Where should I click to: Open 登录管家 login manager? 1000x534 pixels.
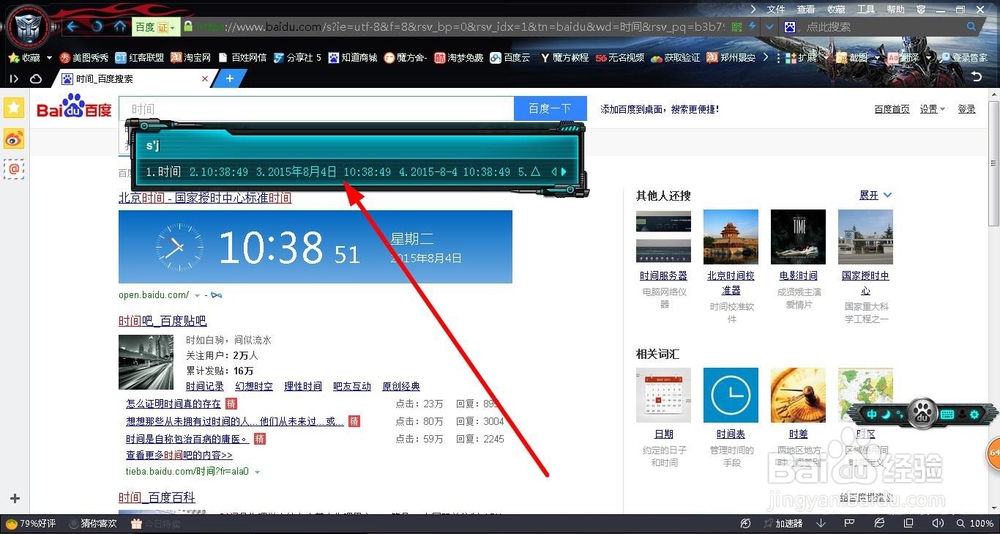pos(964,57)
